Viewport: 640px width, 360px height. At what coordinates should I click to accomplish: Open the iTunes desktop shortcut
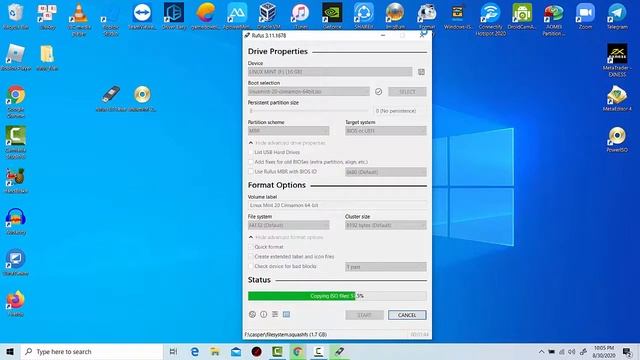[x=300, y=16]
